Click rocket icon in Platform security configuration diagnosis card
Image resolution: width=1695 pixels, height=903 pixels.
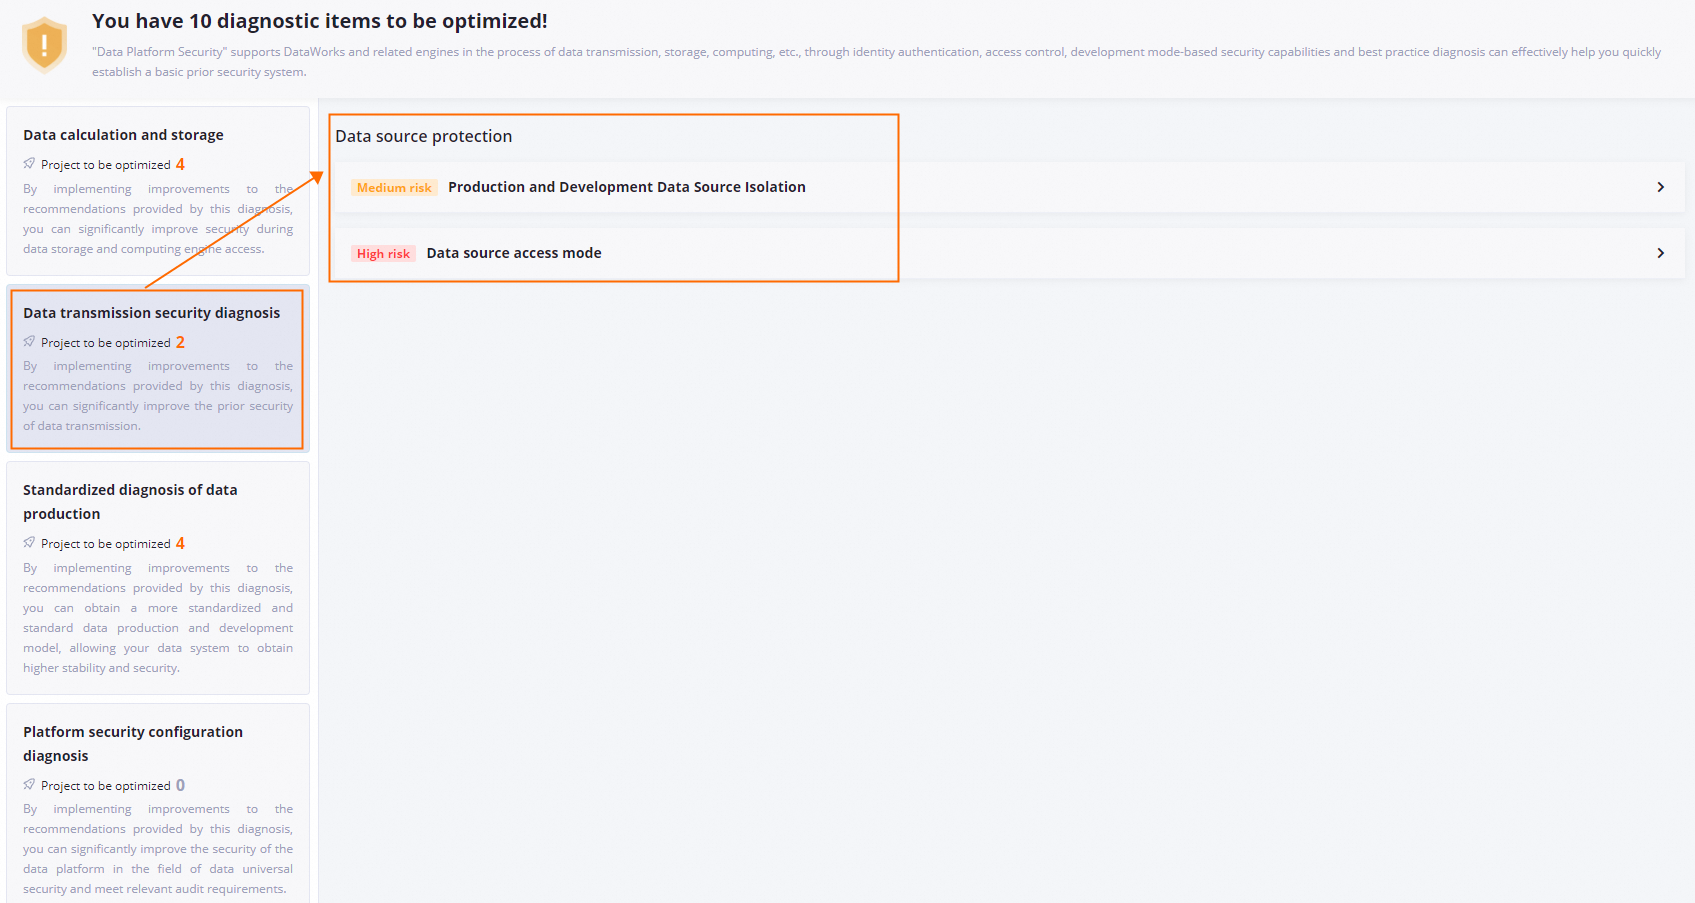pos(29,785)
